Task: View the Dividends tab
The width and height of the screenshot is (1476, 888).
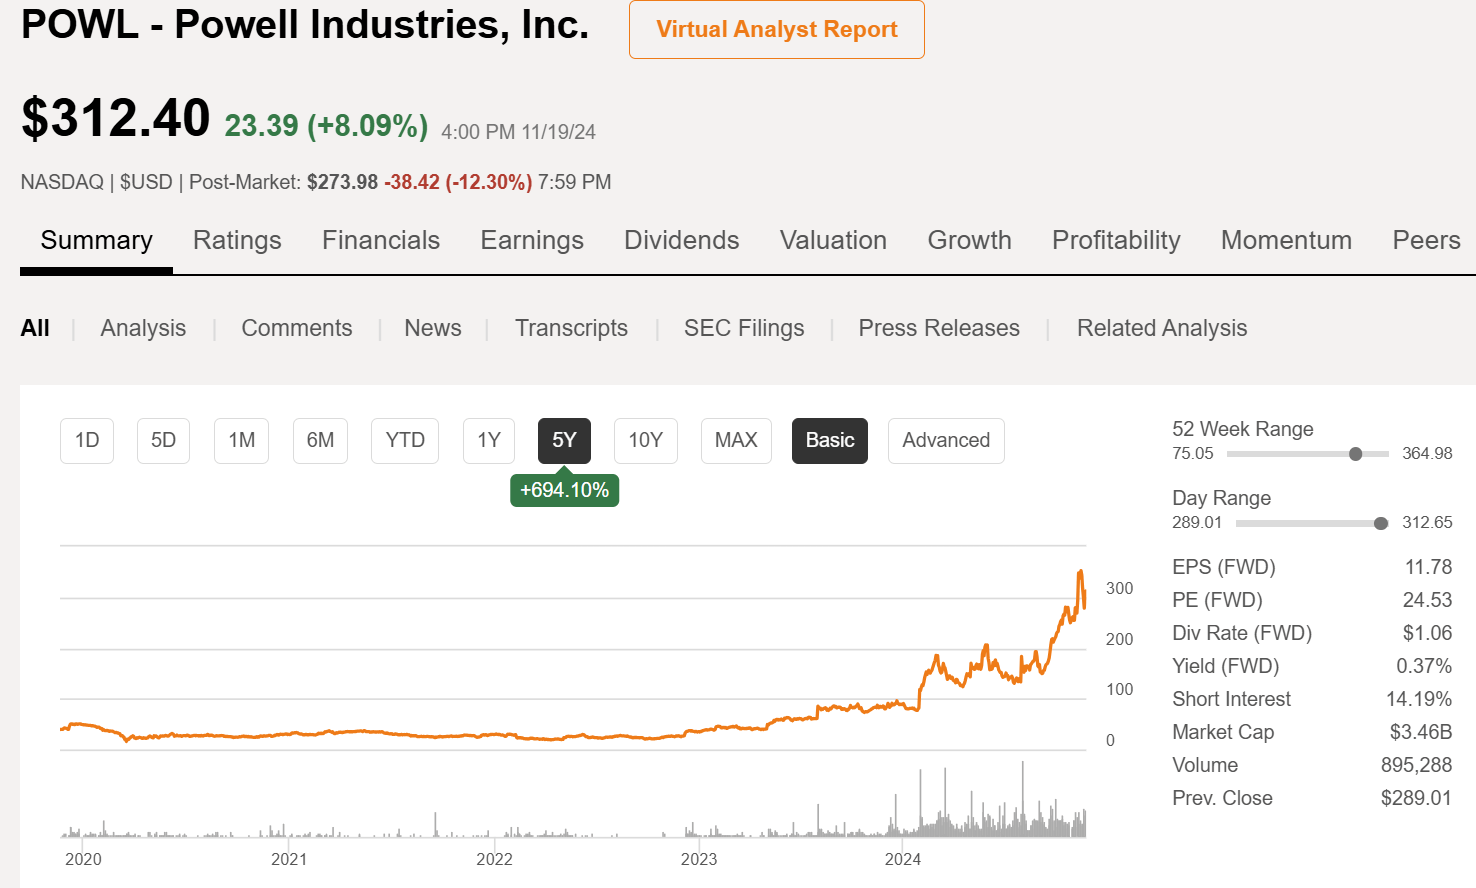Action: 681,240
